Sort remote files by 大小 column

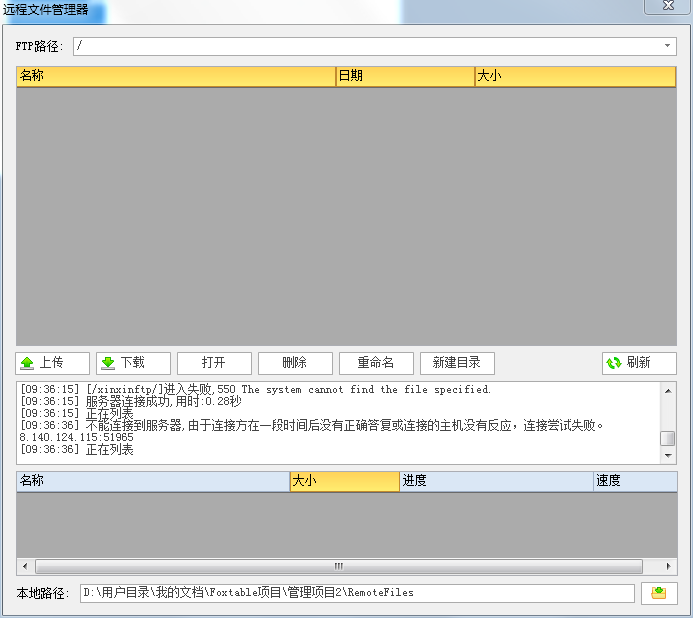575,76
